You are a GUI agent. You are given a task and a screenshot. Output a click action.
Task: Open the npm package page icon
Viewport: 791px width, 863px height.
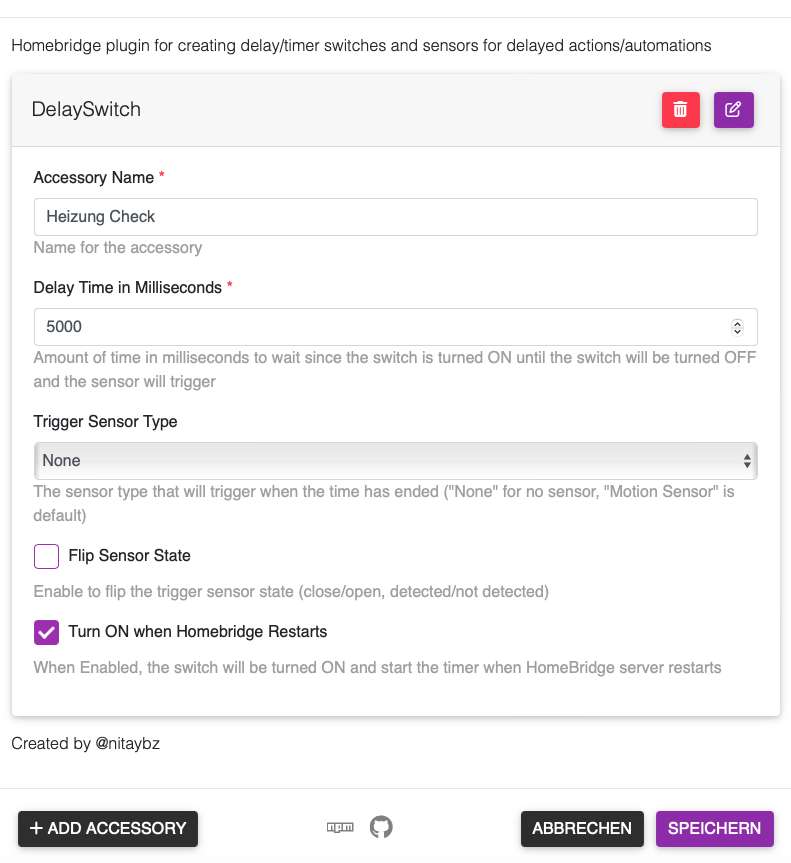(341, 828)
